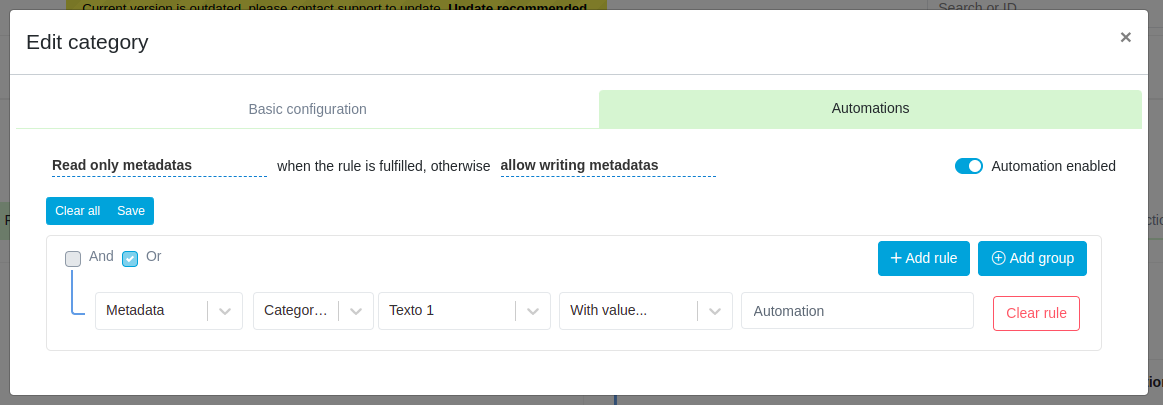This screenshot has width=1163, height=405.
Task: Click the plus icon on Add rule
Action: [x=896, y=258]
